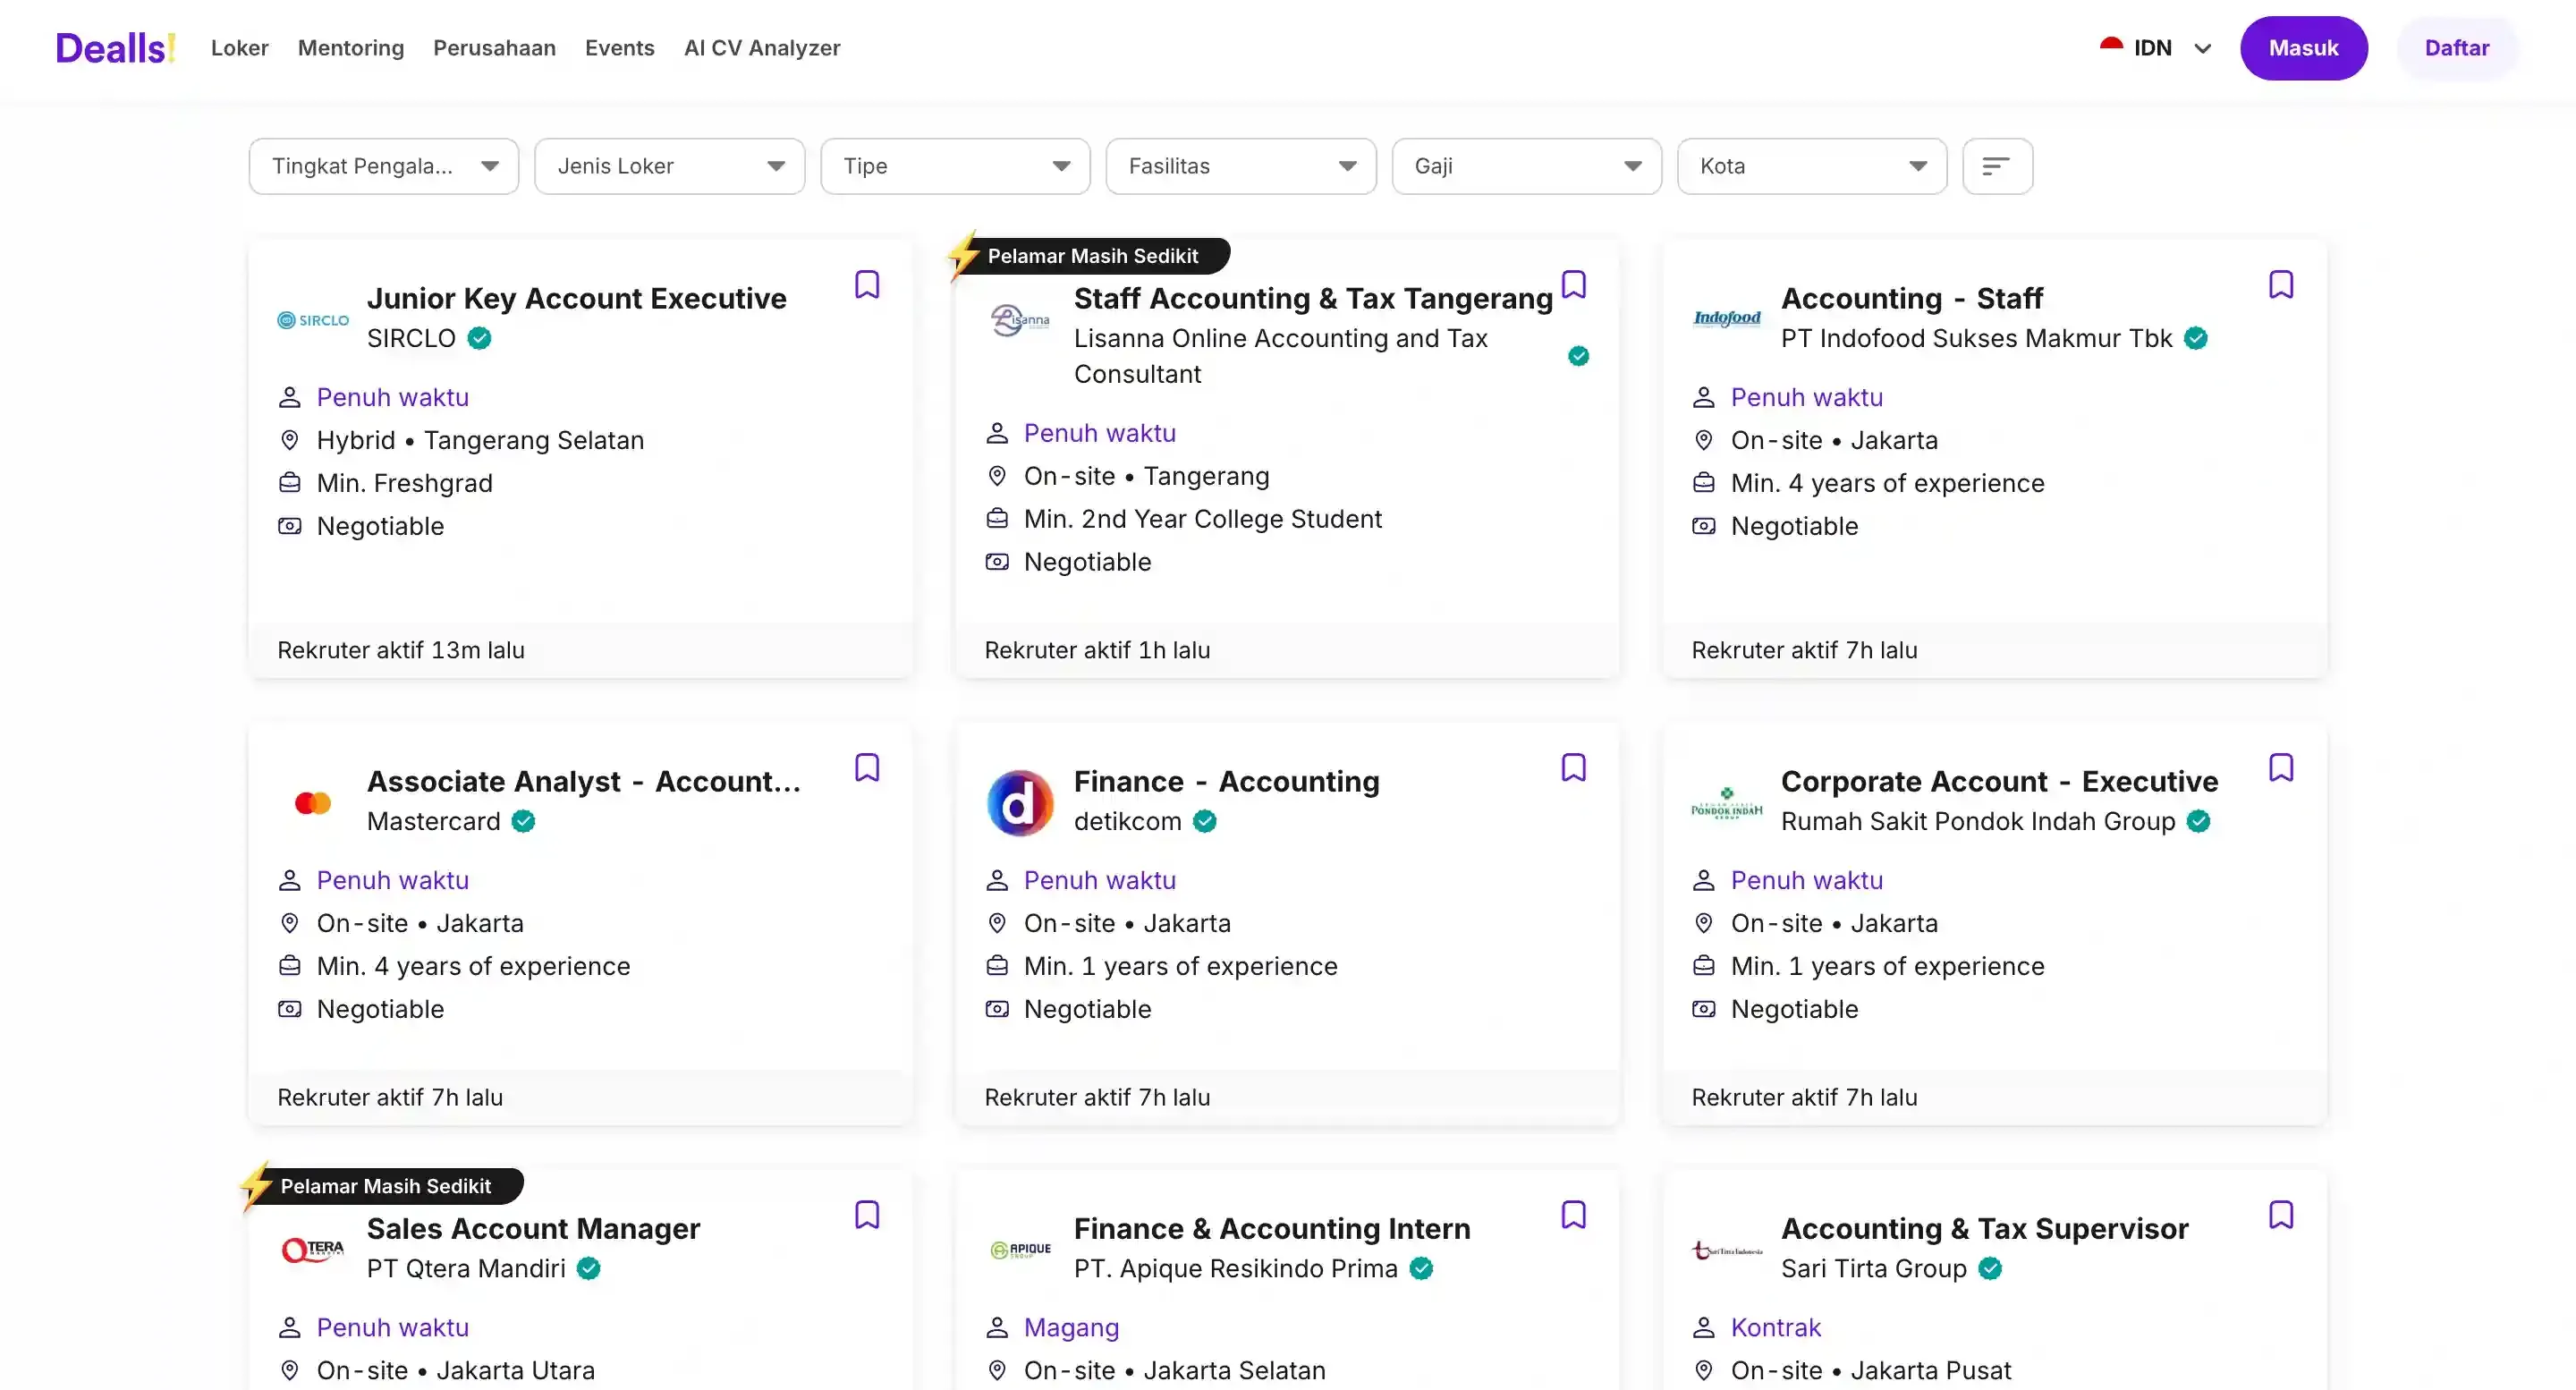Open the Fasilitas filter dropdown
Screen dimensions: 2576x1390
point(1241,166)
